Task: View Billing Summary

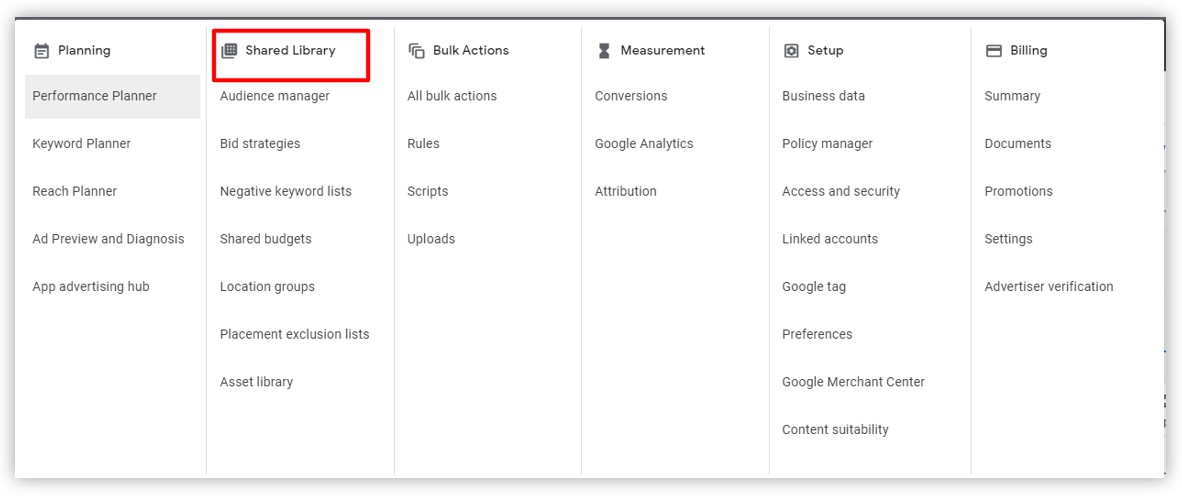Action: 1012,96
